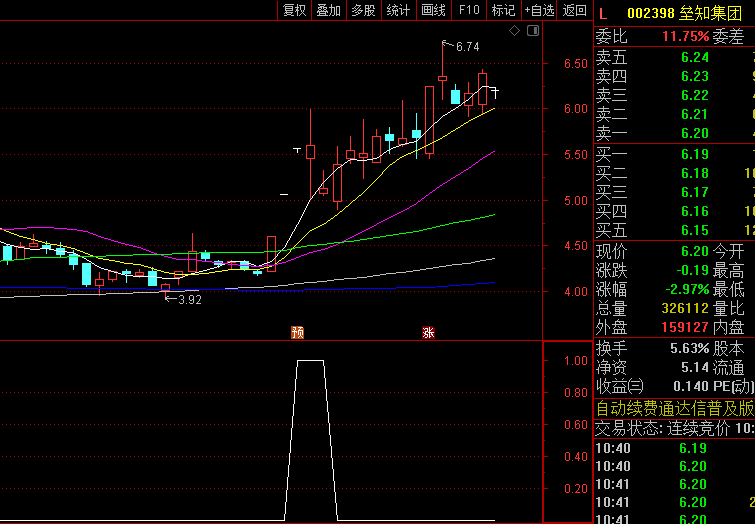Select the 多股 multi-stock view

pos(364,10)
